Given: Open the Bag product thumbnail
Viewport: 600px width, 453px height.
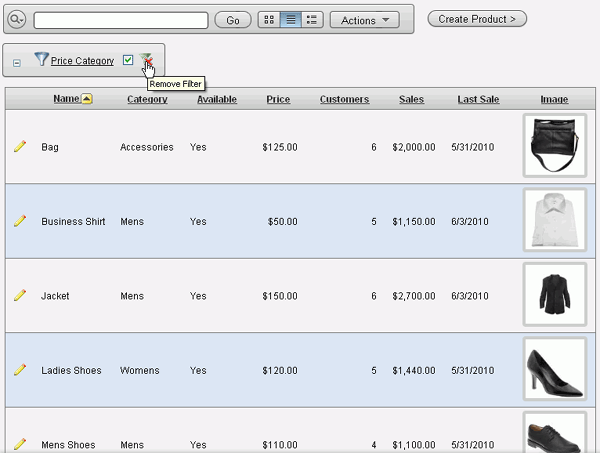Looking at the screenshot, I should (555, 145).
